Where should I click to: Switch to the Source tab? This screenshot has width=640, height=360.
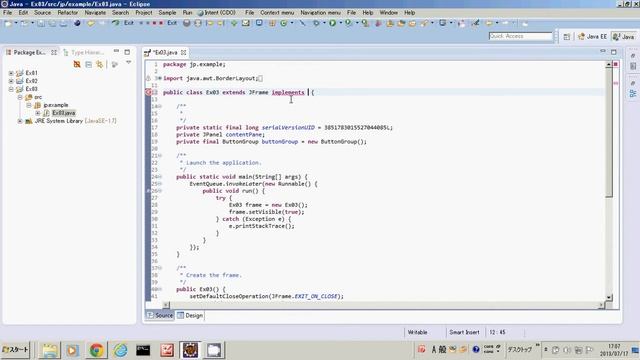[x=160, y=316]
